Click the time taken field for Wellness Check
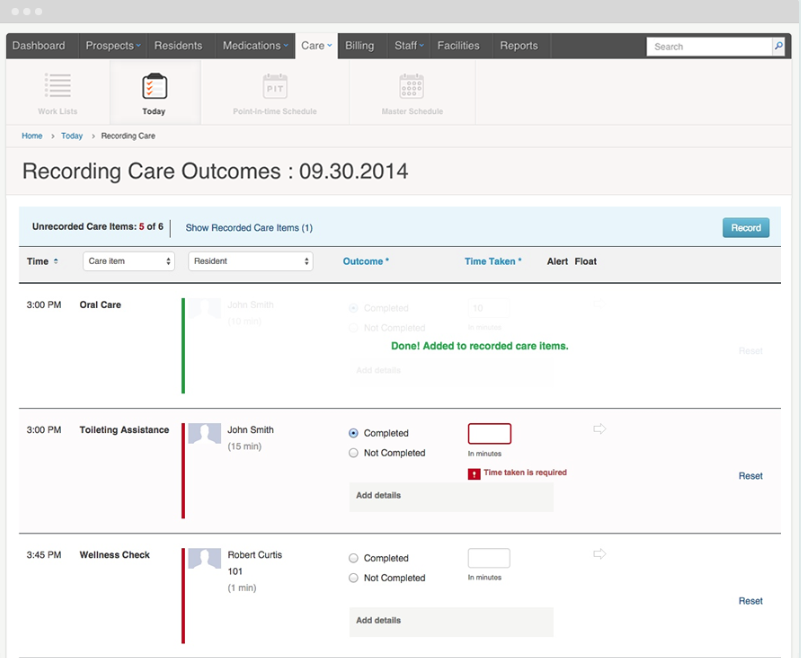 click(489, 558)
